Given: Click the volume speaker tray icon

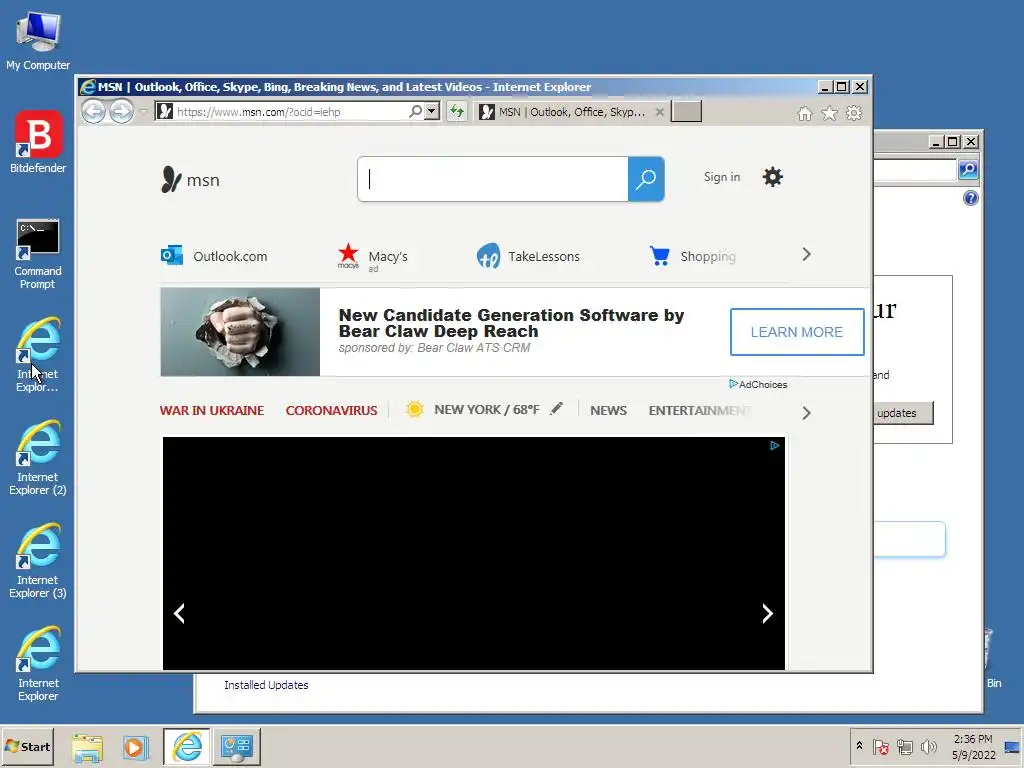Looking at the screenshot, I should click(x=928, y=746).
